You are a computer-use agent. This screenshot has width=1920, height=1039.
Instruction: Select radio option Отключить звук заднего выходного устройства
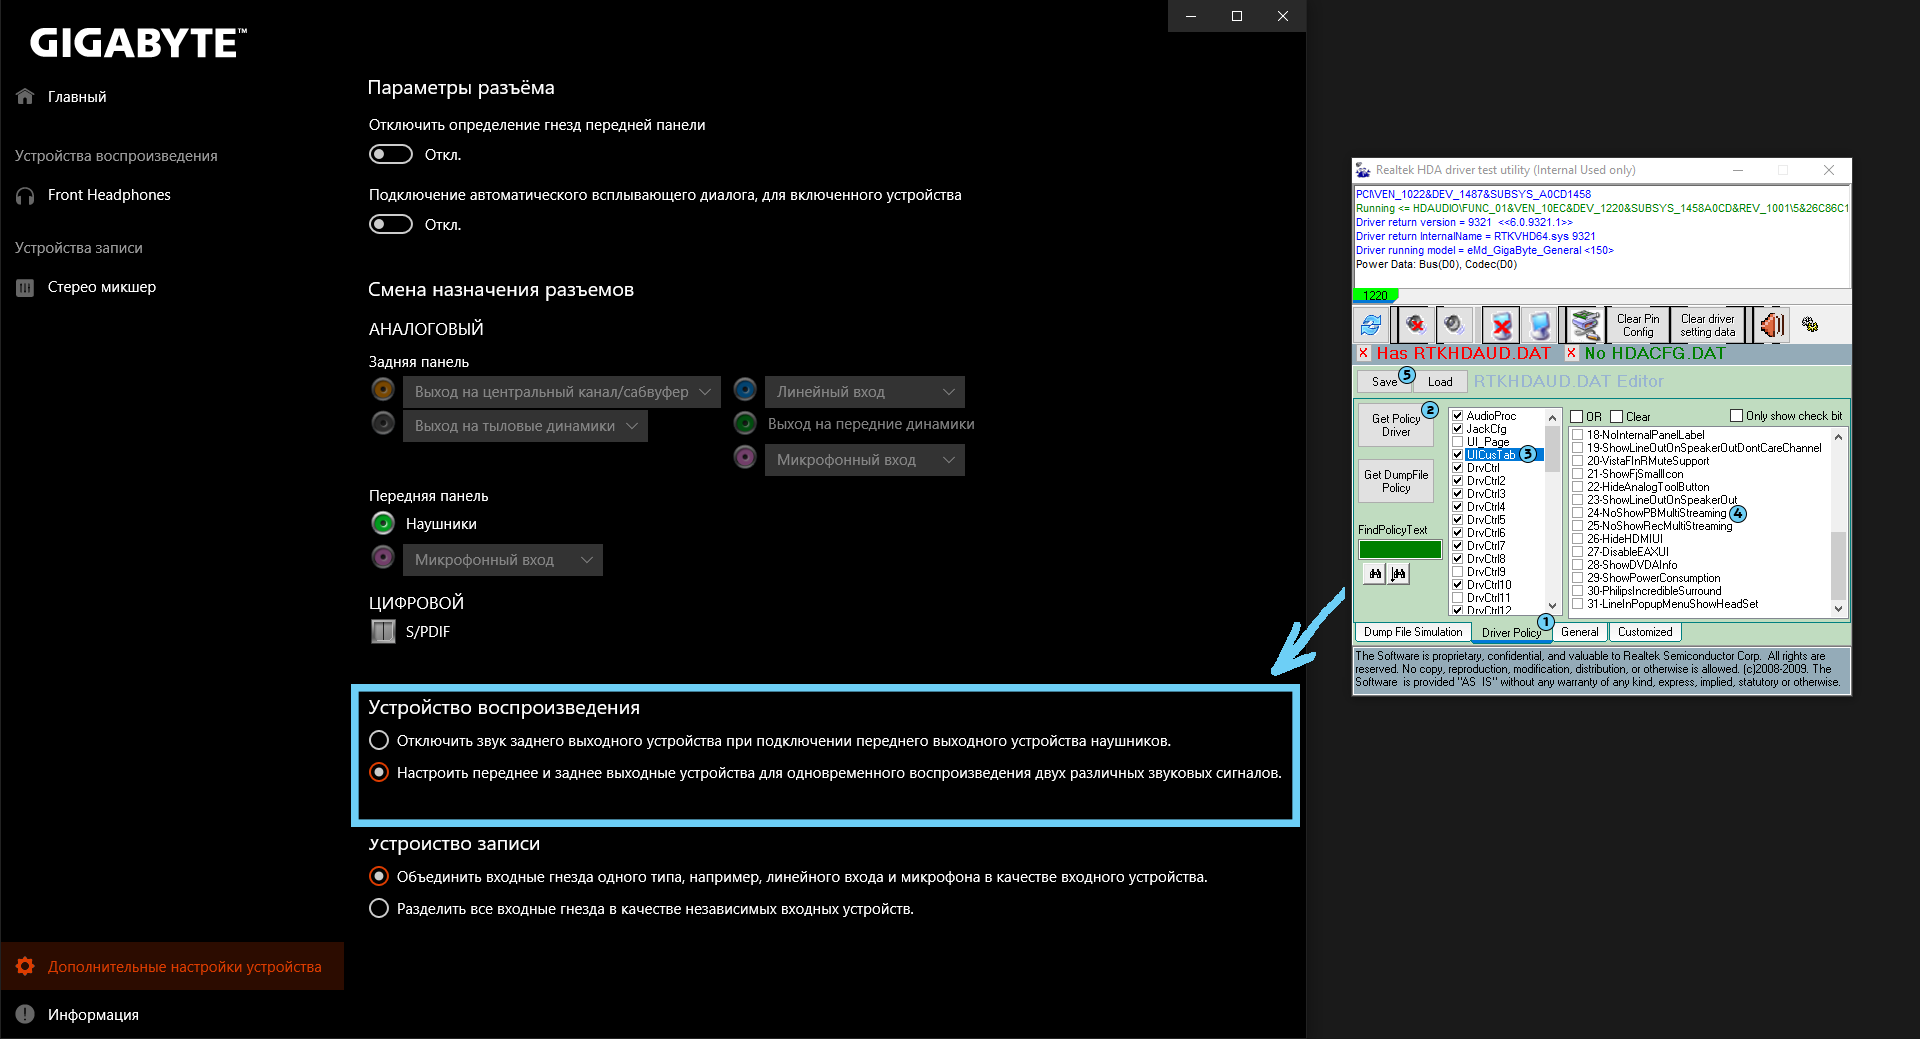click(x=379, y=740)
